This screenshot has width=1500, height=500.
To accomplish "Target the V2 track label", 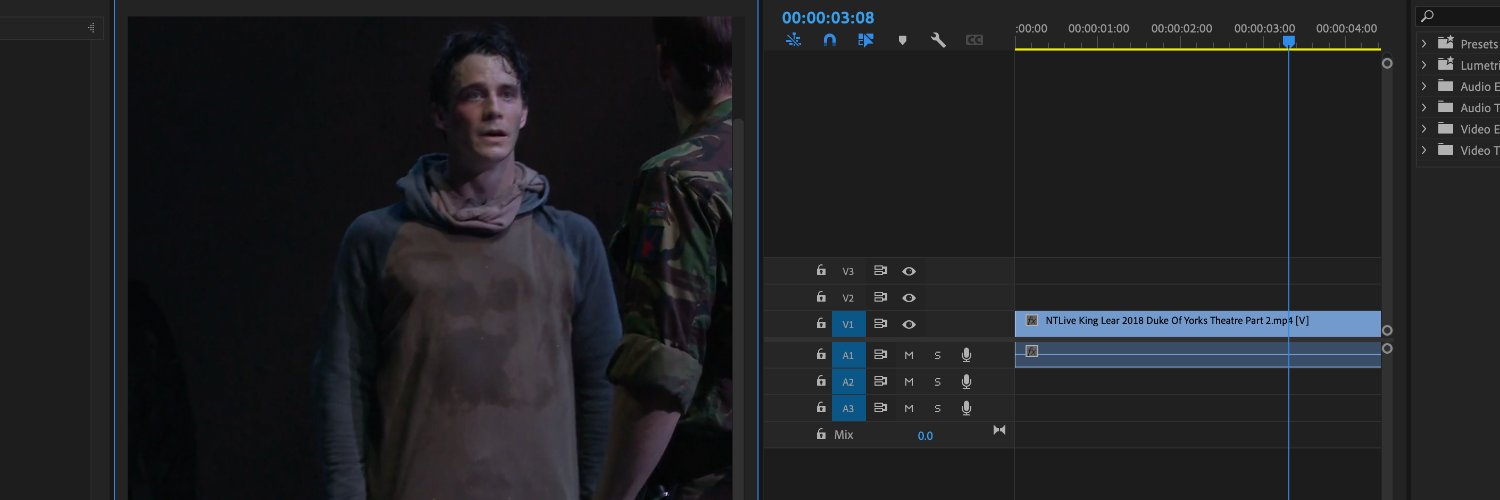I will [x=848, y=297].
